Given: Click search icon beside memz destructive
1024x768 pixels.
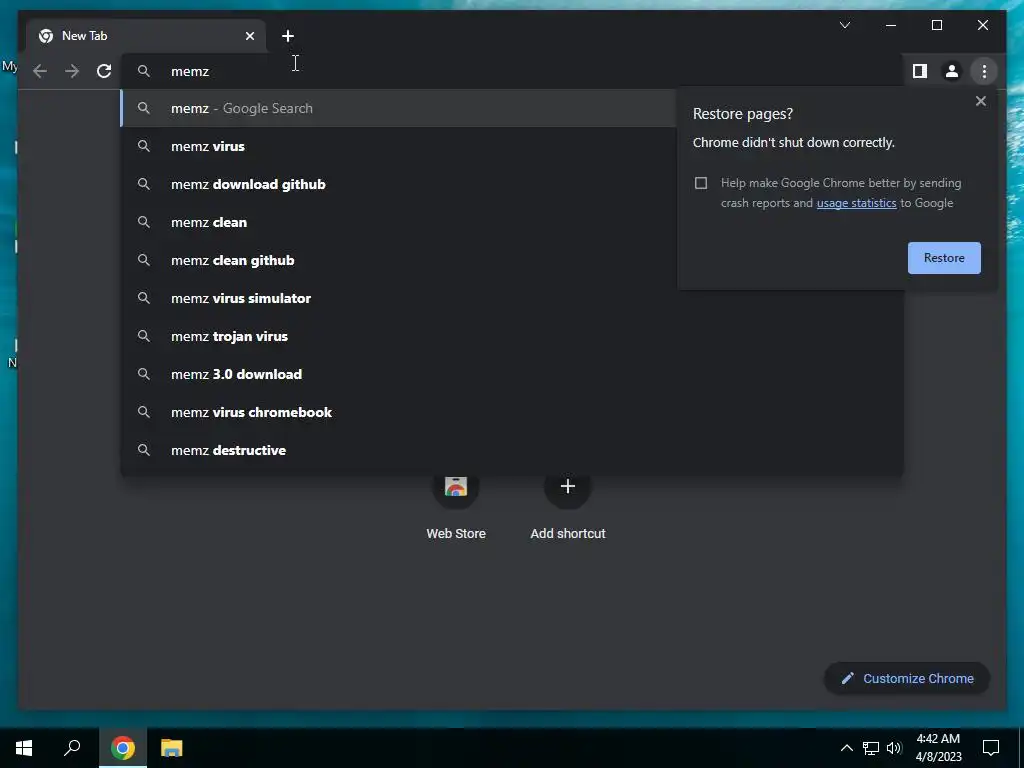Looking at the screenshot, I should tap(144, 450).
